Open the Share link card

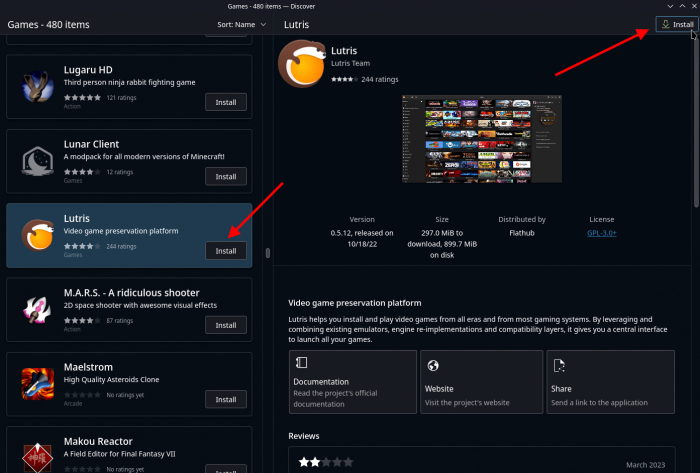pos(610,382)
